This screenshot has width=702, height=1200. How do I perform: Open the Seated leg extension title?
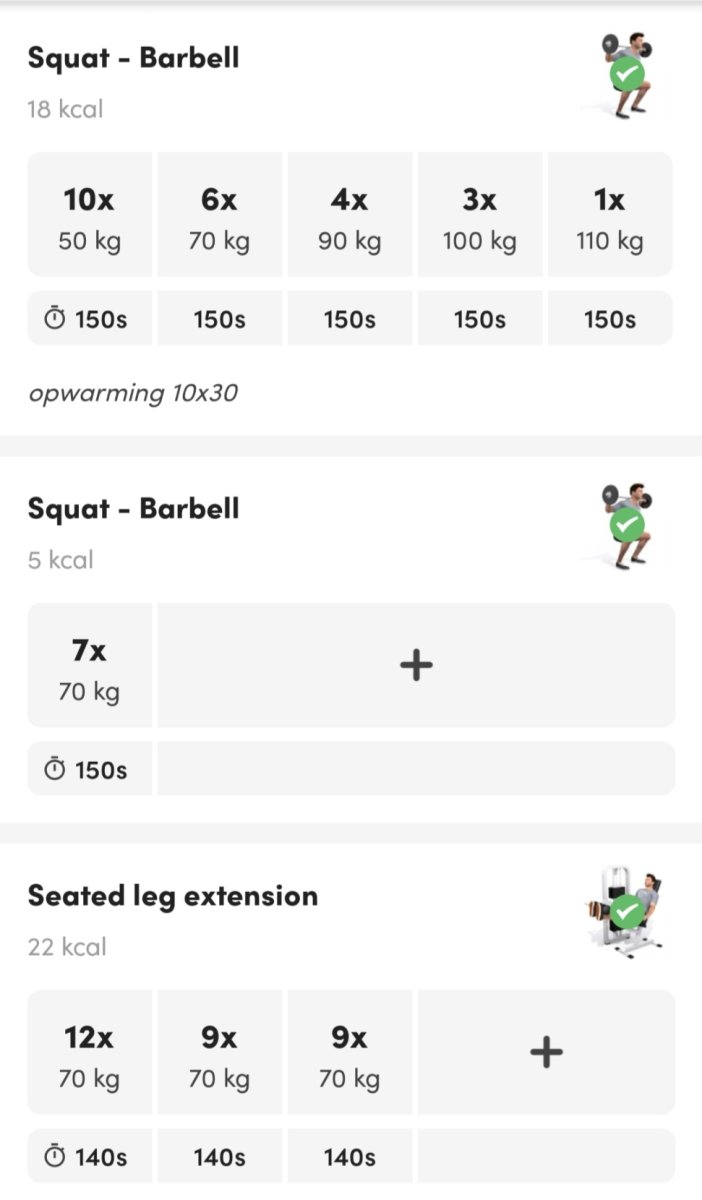click(x=172, y=895)
